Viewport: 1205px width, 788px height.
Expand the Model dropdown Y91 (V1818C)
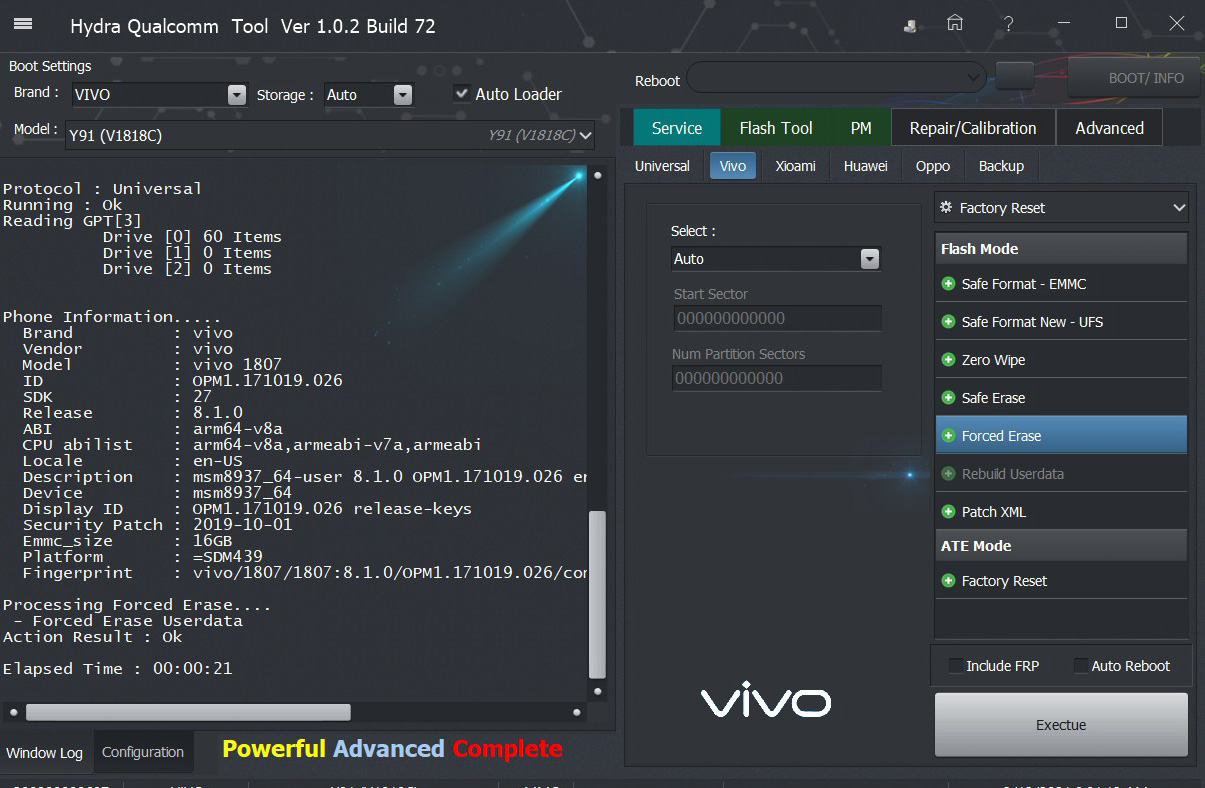[331, 135]
